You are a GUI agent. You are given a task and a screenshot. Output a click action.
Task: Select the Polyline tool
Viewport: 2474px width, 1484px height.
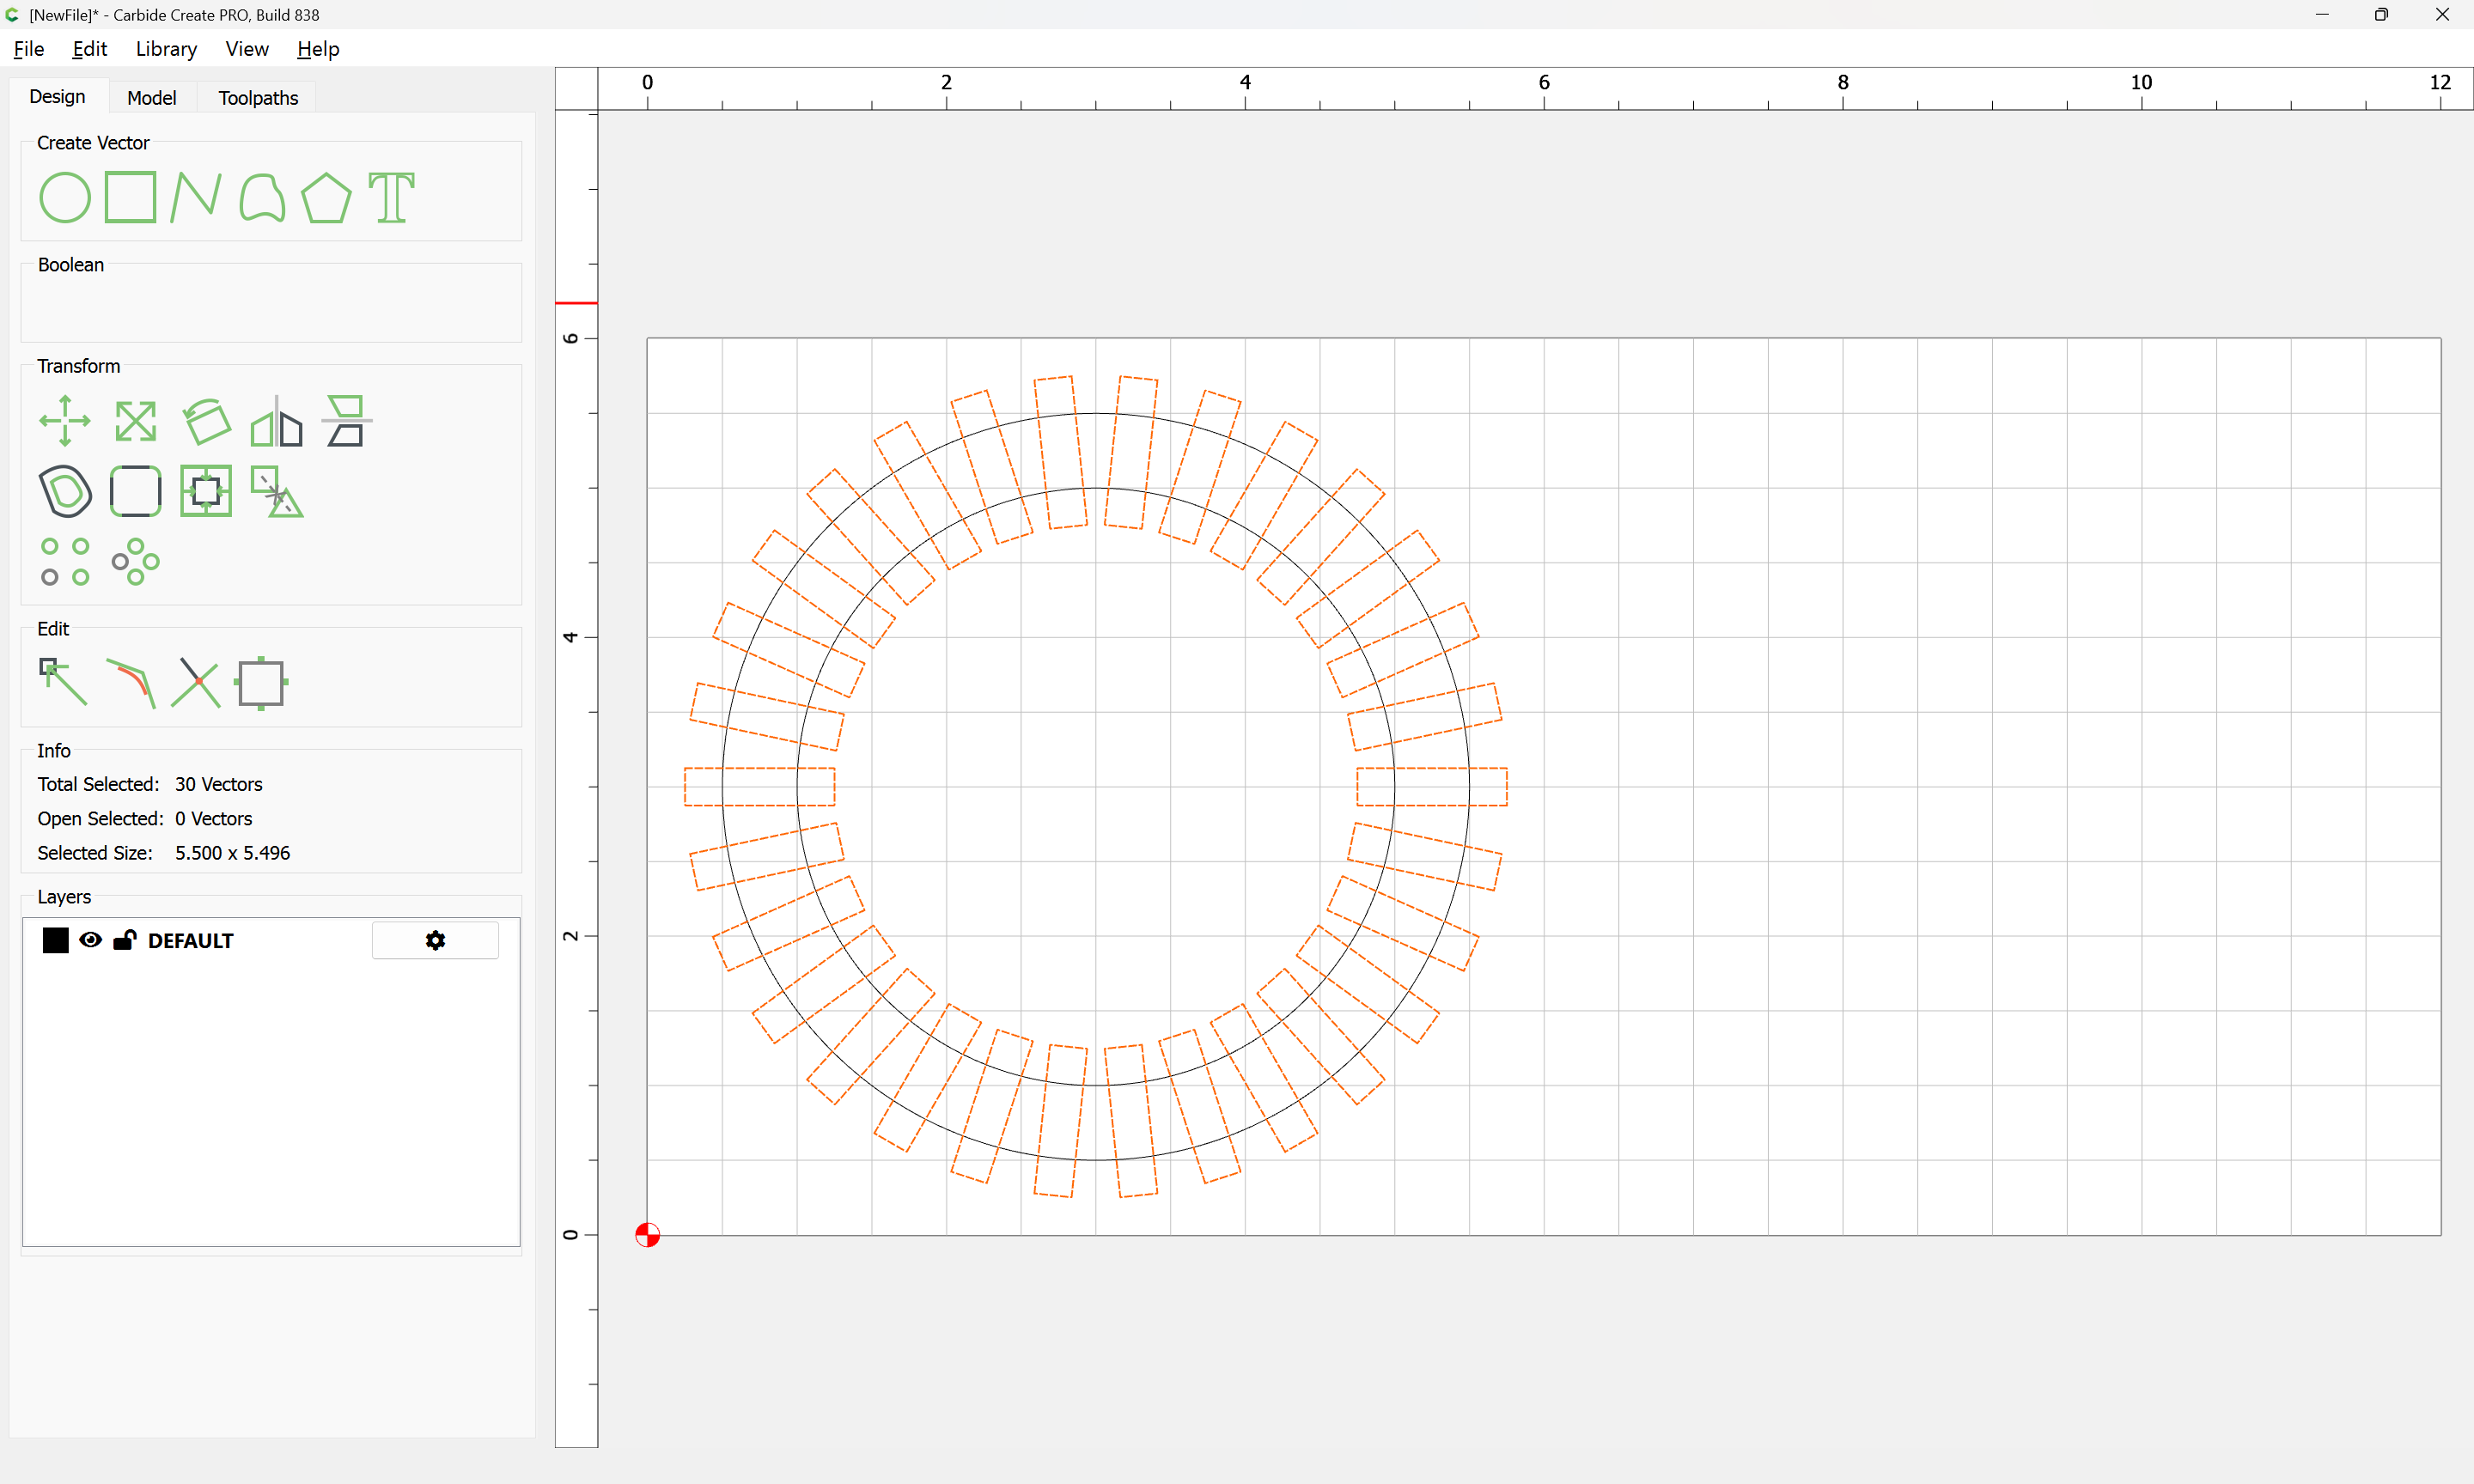tap(195, 197)
